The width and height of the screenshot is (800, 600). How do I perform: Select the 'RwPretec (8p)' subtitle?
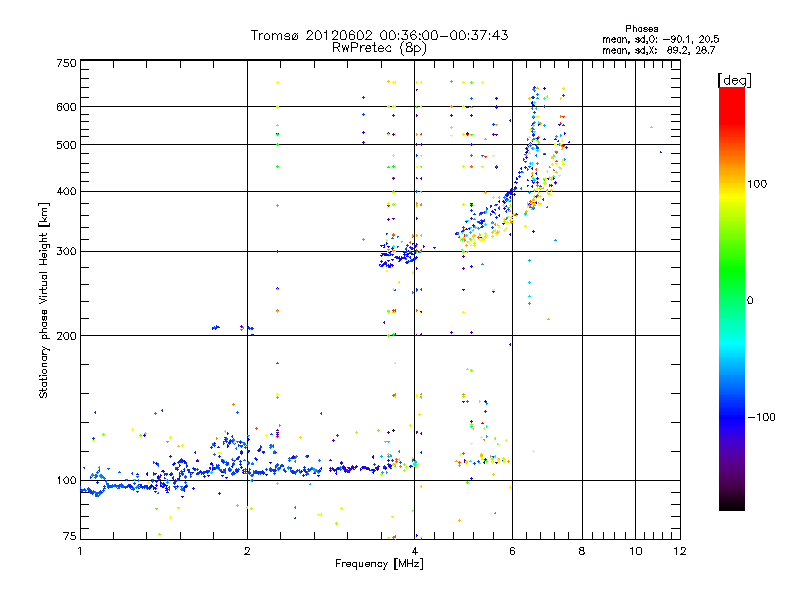point(379,48)
